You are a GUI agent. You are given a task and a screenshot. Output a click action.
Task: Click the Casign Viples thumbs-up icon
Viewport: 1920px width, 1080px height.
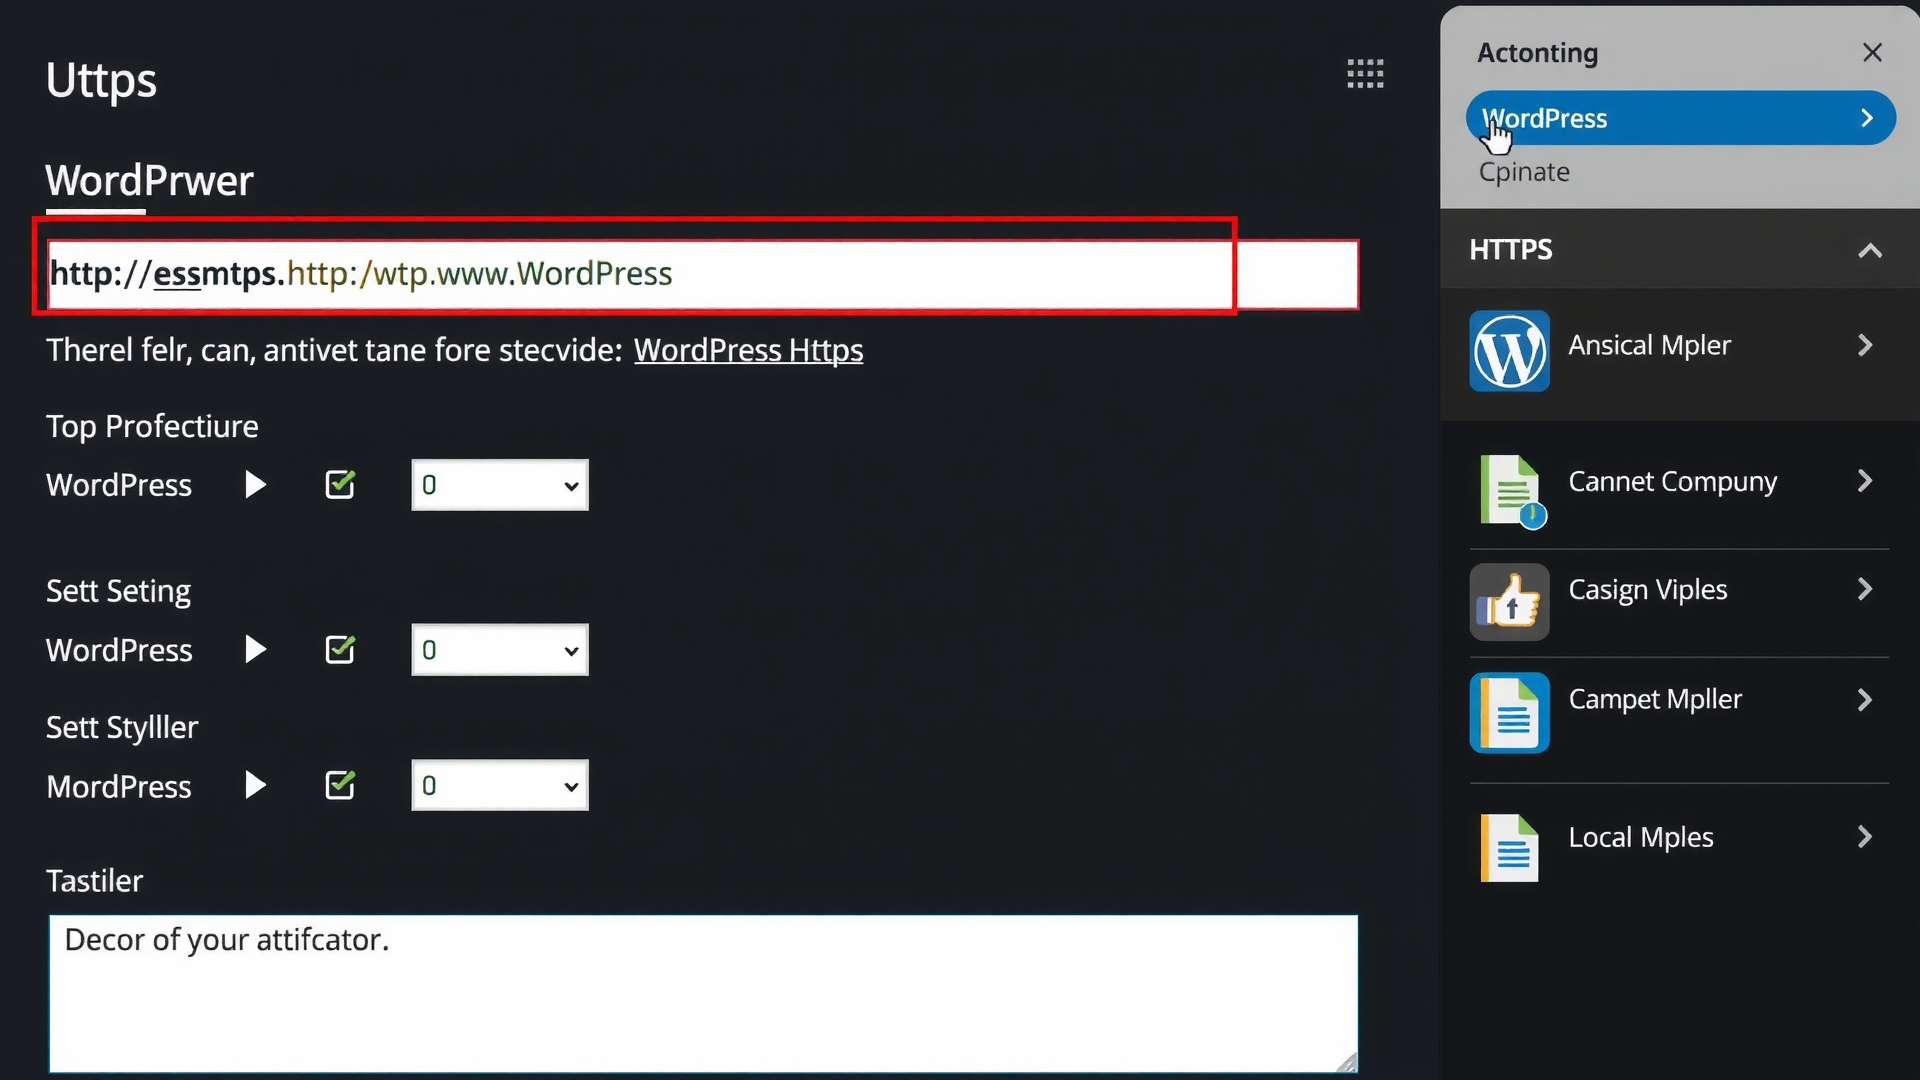[1509, 602]
